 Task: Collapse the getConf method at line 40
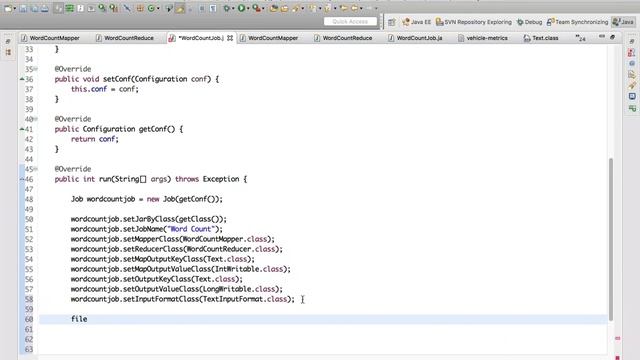[x=36, y=119]
